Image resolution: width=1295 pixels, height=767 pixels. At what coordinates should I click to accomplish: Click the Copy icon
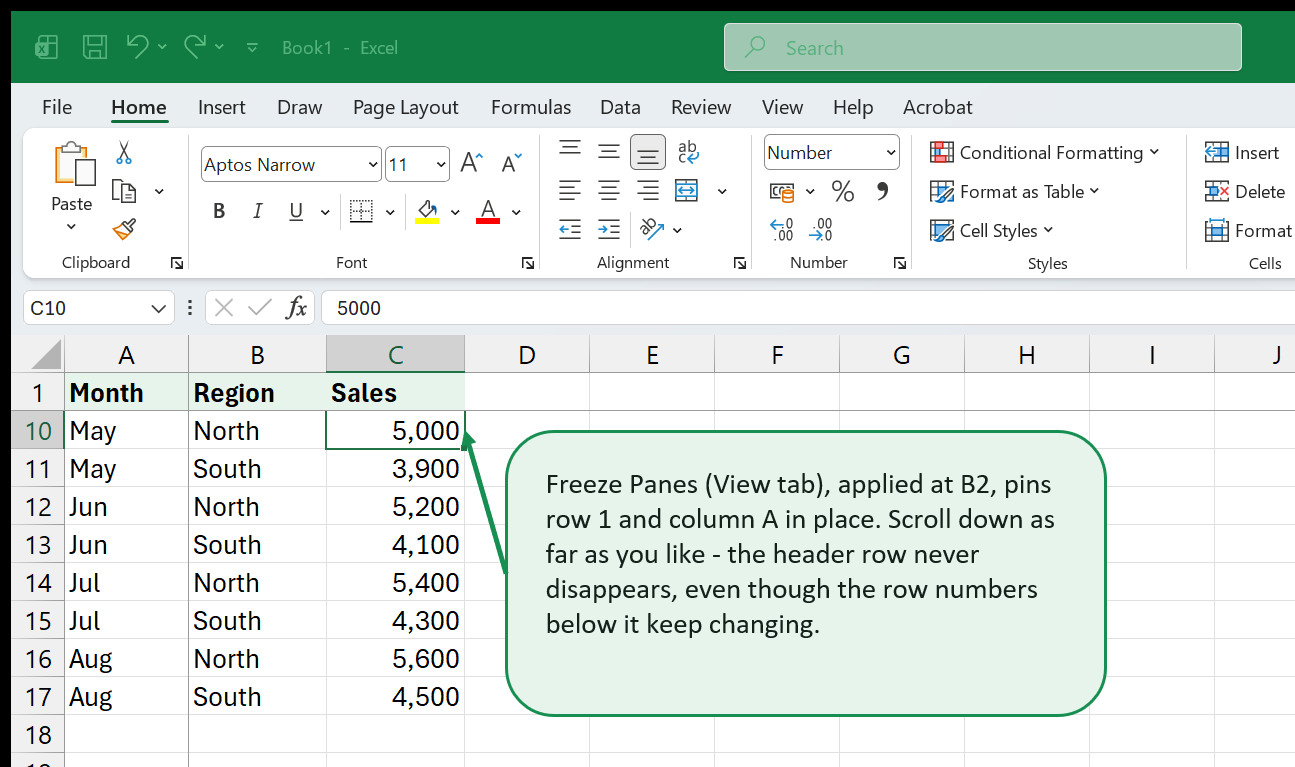(x=124, y=191)
